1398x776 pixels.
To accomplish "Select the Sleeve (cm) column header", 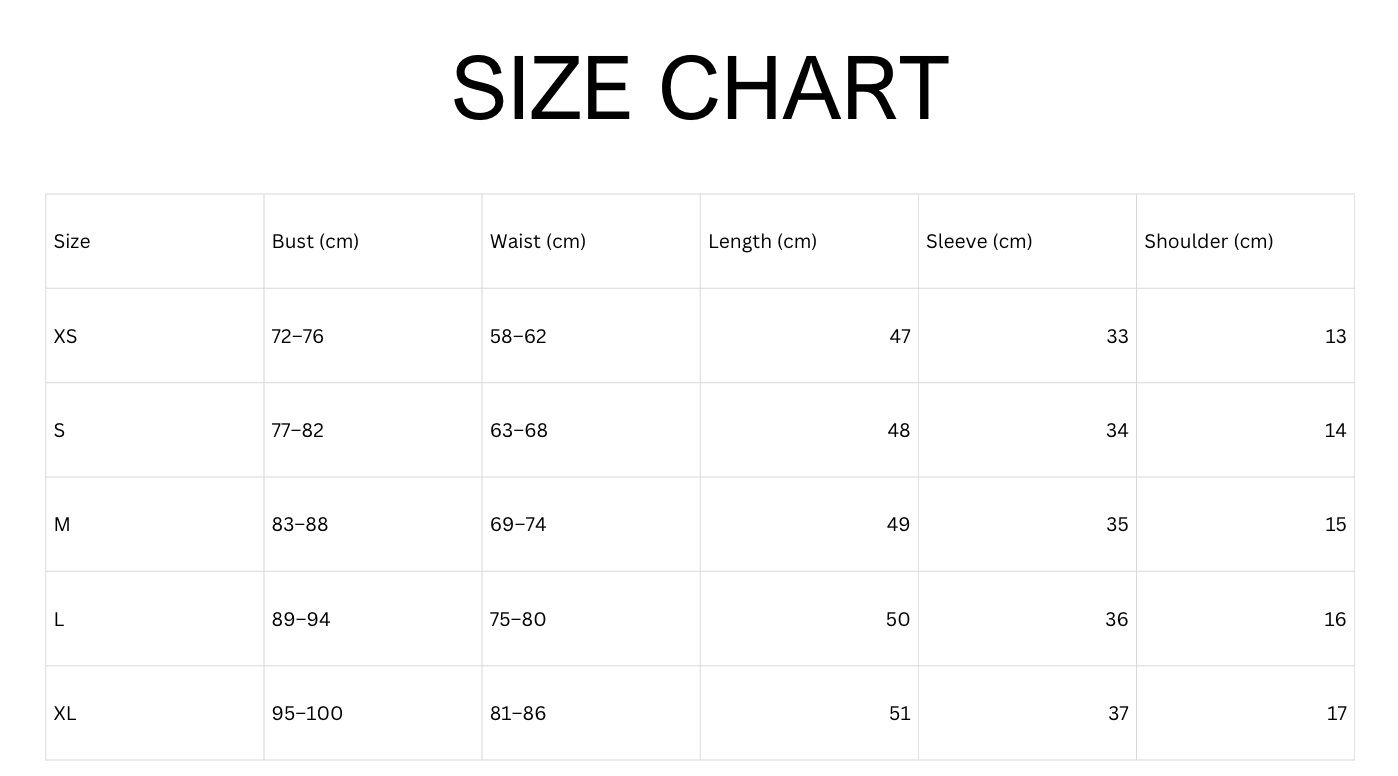I will tap(979, 241).
